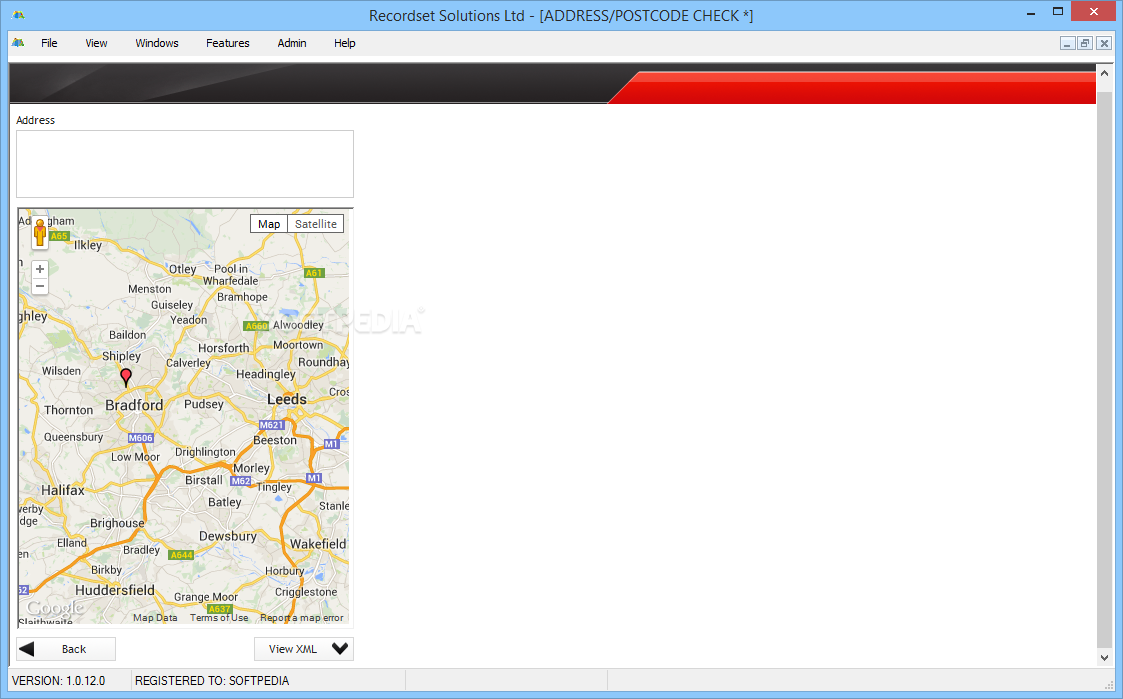Image resolution: width=1123 pixels, height=699 pixels.
Task: Open the File menu
Action: [49, 43]
